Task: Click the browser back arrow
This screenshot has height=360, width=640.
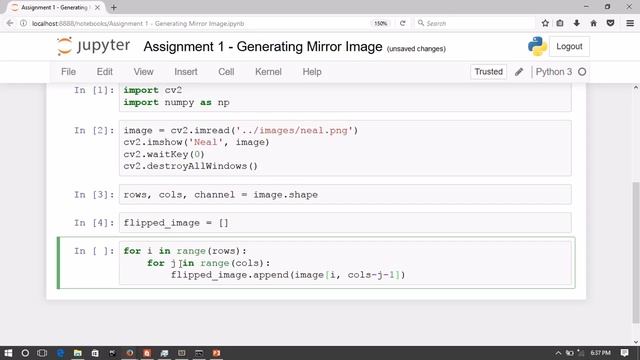Action: [10, 23]
